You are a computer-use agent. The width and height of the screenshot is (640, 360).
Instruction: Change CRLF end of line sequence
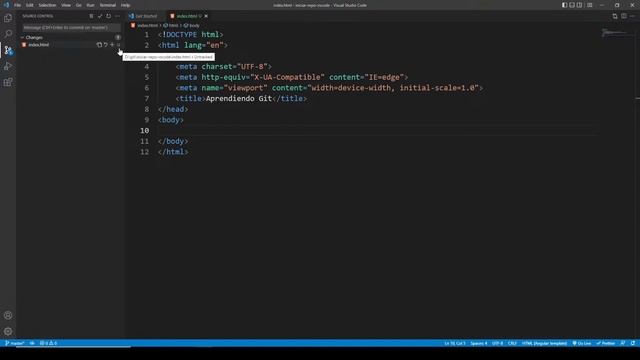click(512, 343)
